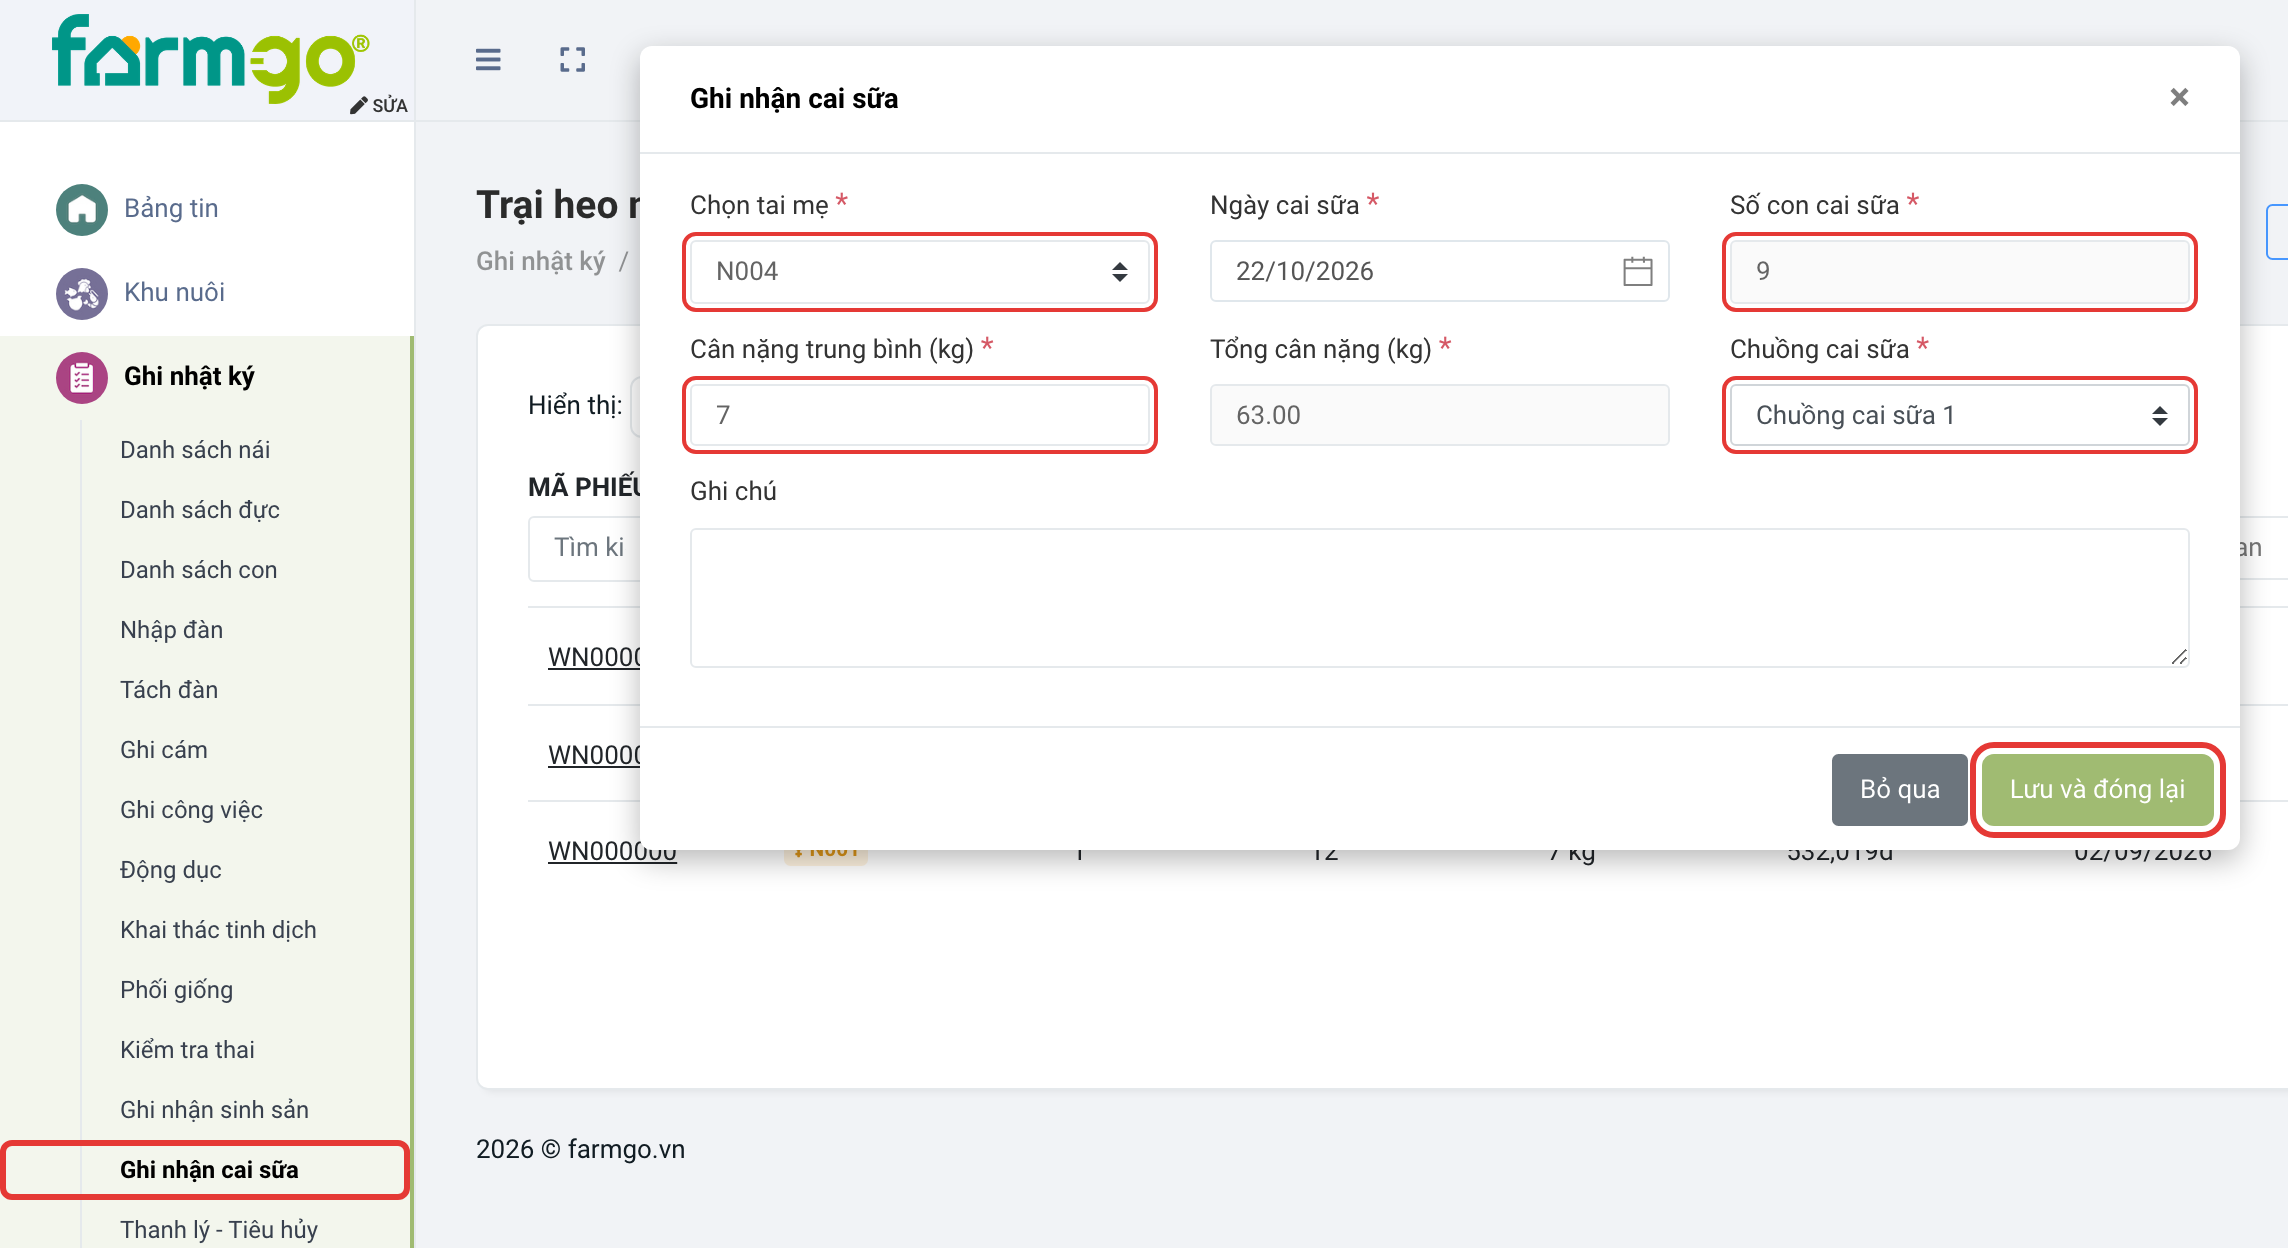Image resolution: width=2288 pixels, height=1248 pixels.
Task: Open Danh sách đực
Action: [200, 510]
